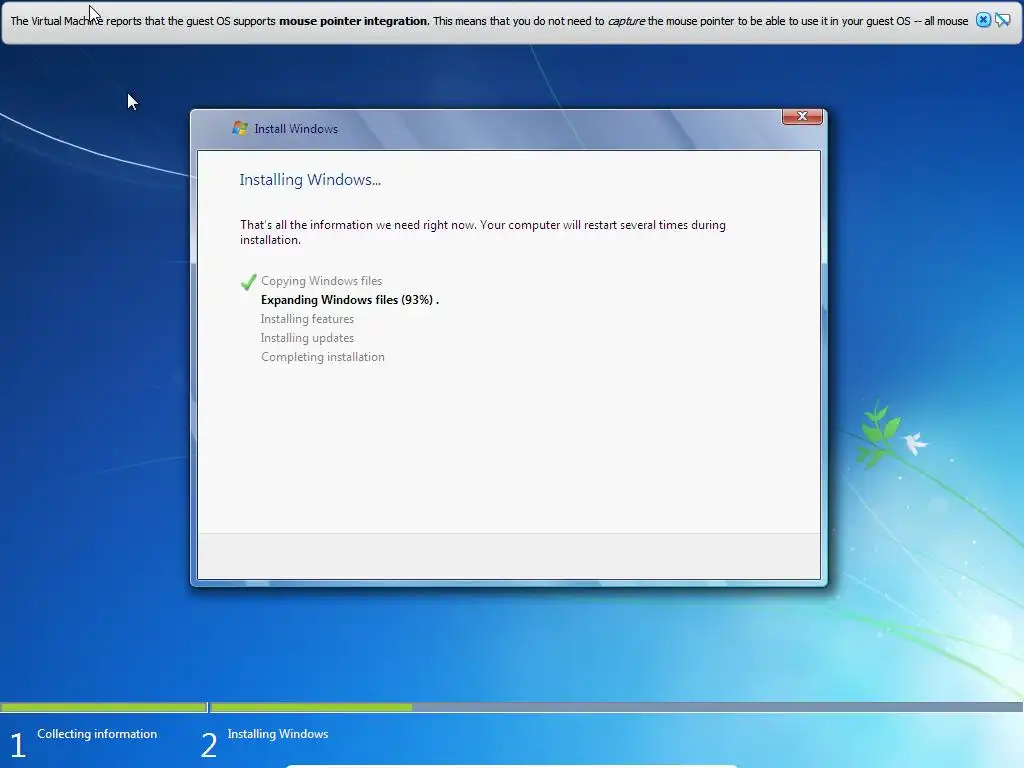This screenshot has width=1024, height=768.
Task: Click the mouse pointer integration message text
Action: pyautogui.click(x=489, y=21)
